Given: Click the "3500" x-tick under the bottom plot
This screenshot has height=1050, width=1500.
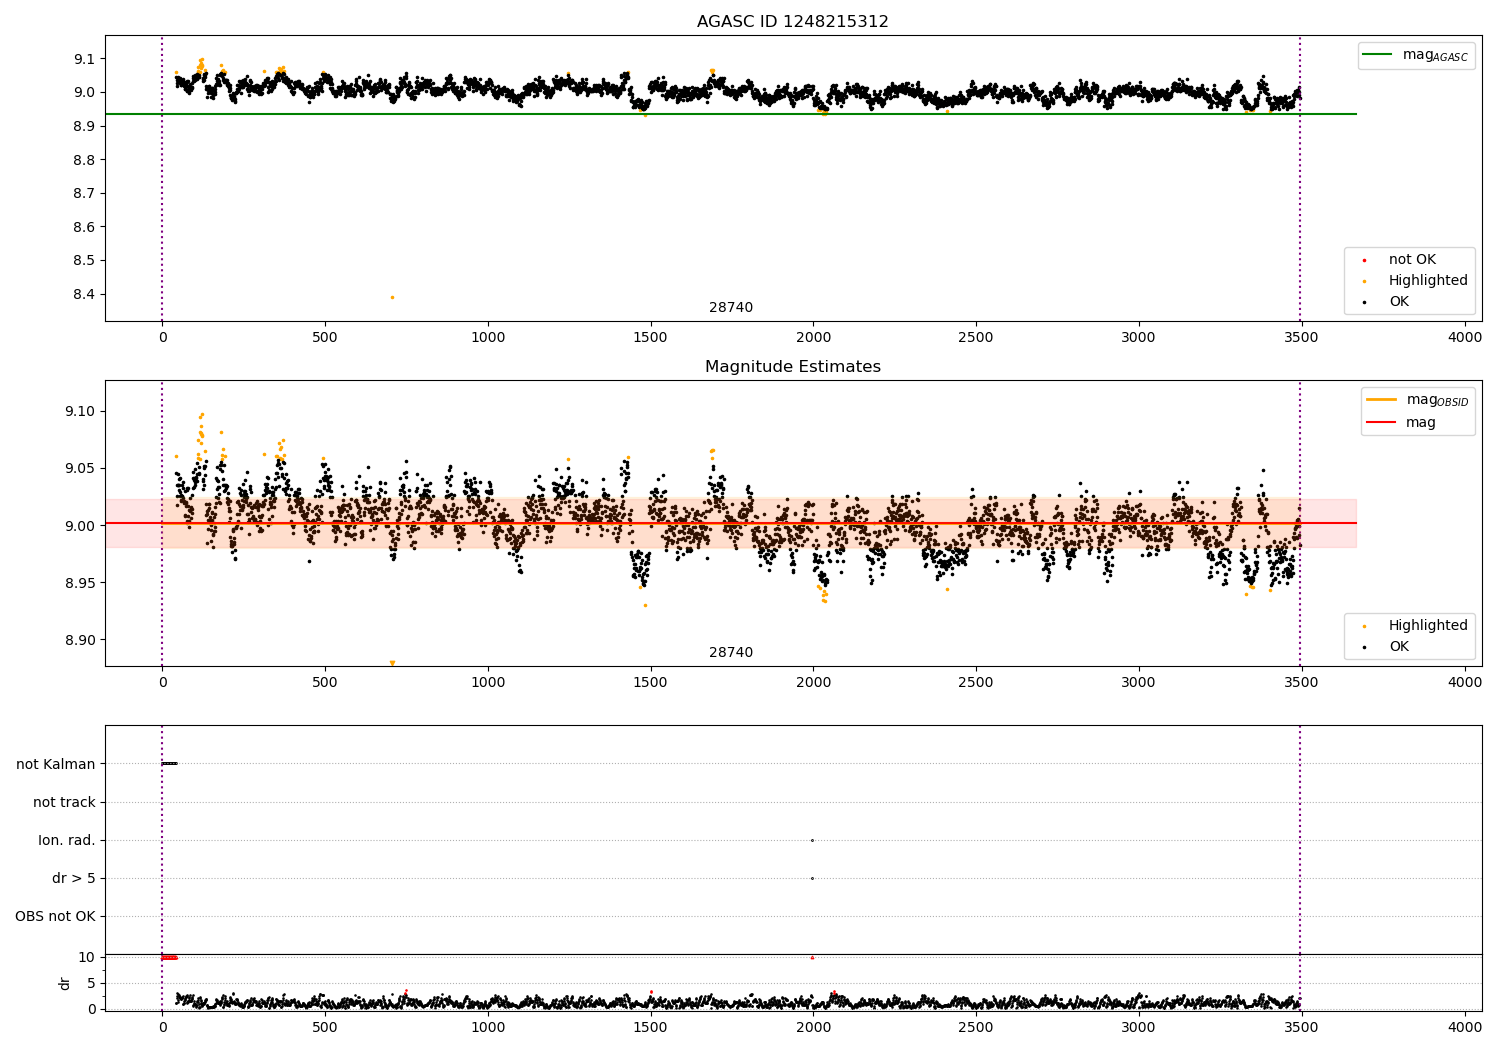Looking at the screenshot, I should click(1301, 1027).
